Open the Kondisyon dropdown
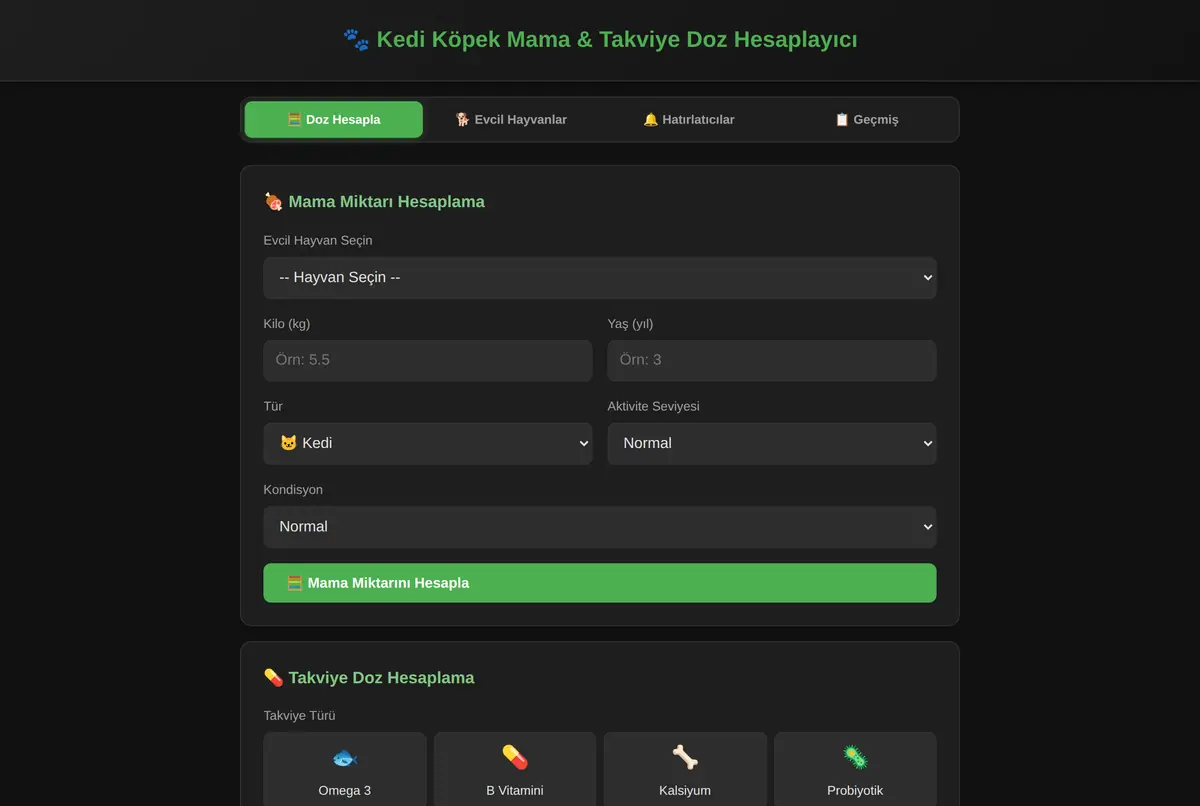Image resolution: width=1200 pixels, height=806 pixels. 600,527
